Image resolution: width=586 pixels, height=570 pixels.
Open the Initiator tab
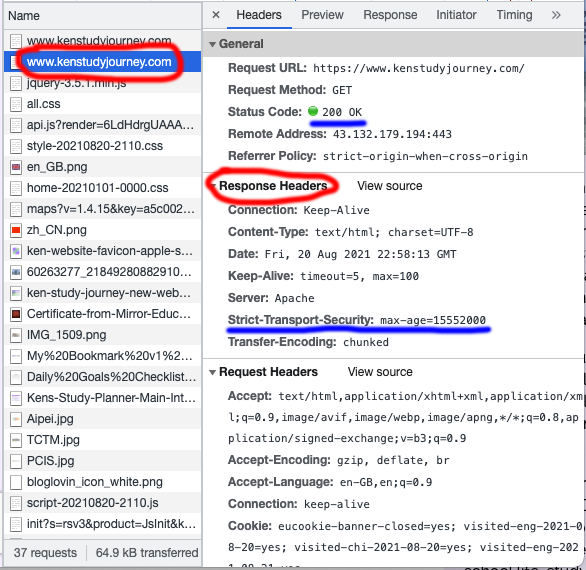456,15
